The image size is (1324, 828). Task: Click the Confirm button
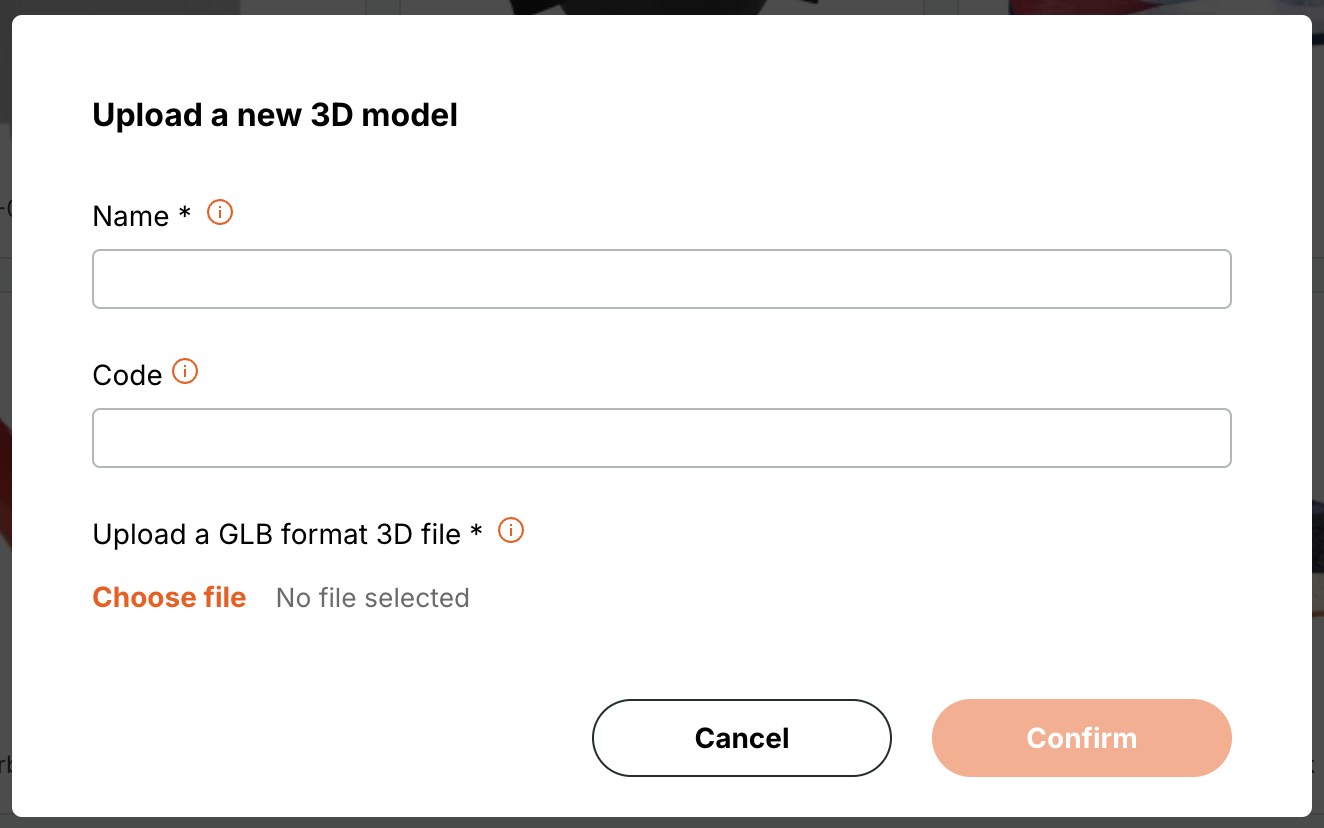click(1081, 738)
